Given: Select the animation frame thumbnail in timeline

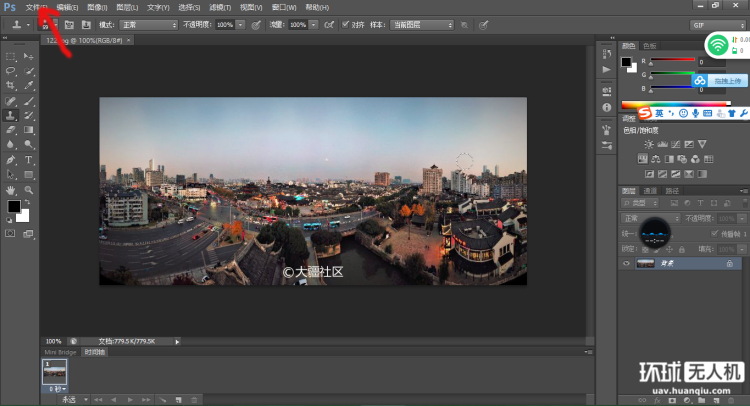Looking at the screenshot, I should (54, 370).
